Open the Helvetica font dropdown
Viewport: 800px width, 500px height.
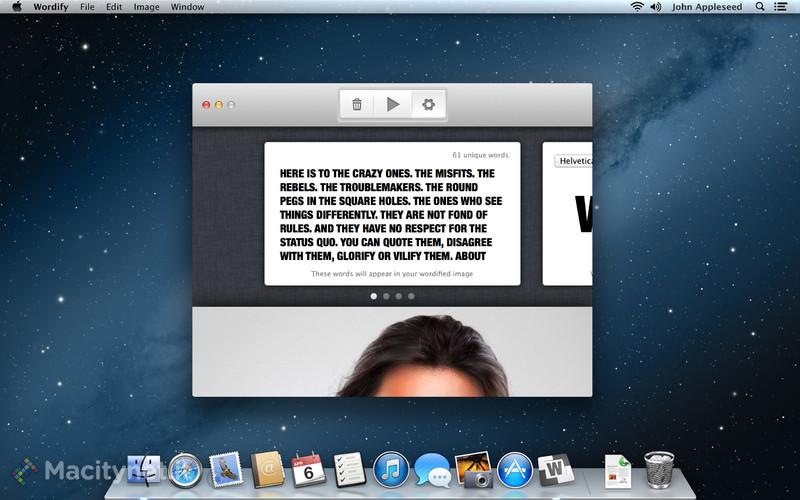point(574,160)
